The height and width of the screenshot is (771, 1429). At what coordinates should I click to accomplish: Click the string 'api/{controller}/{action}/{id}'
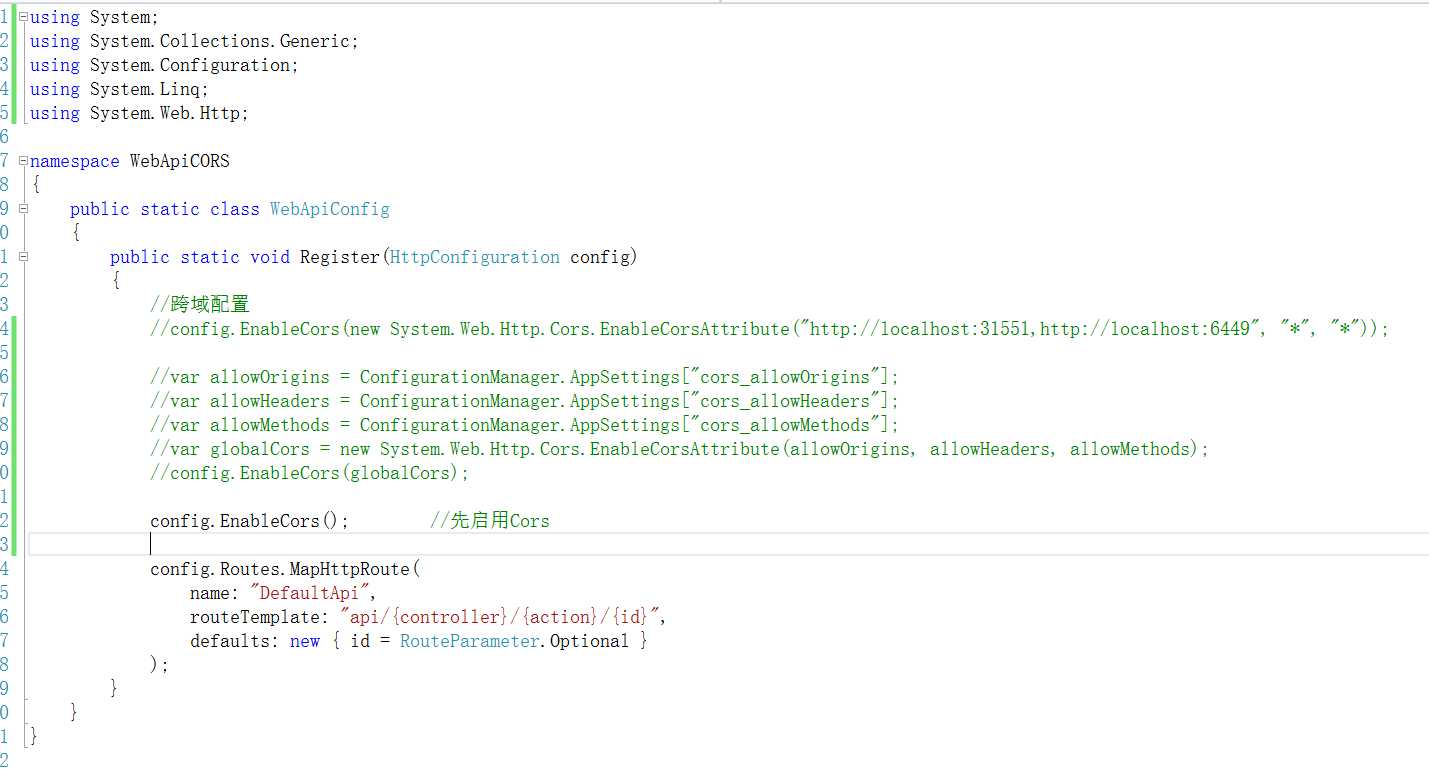click(500, 617)
